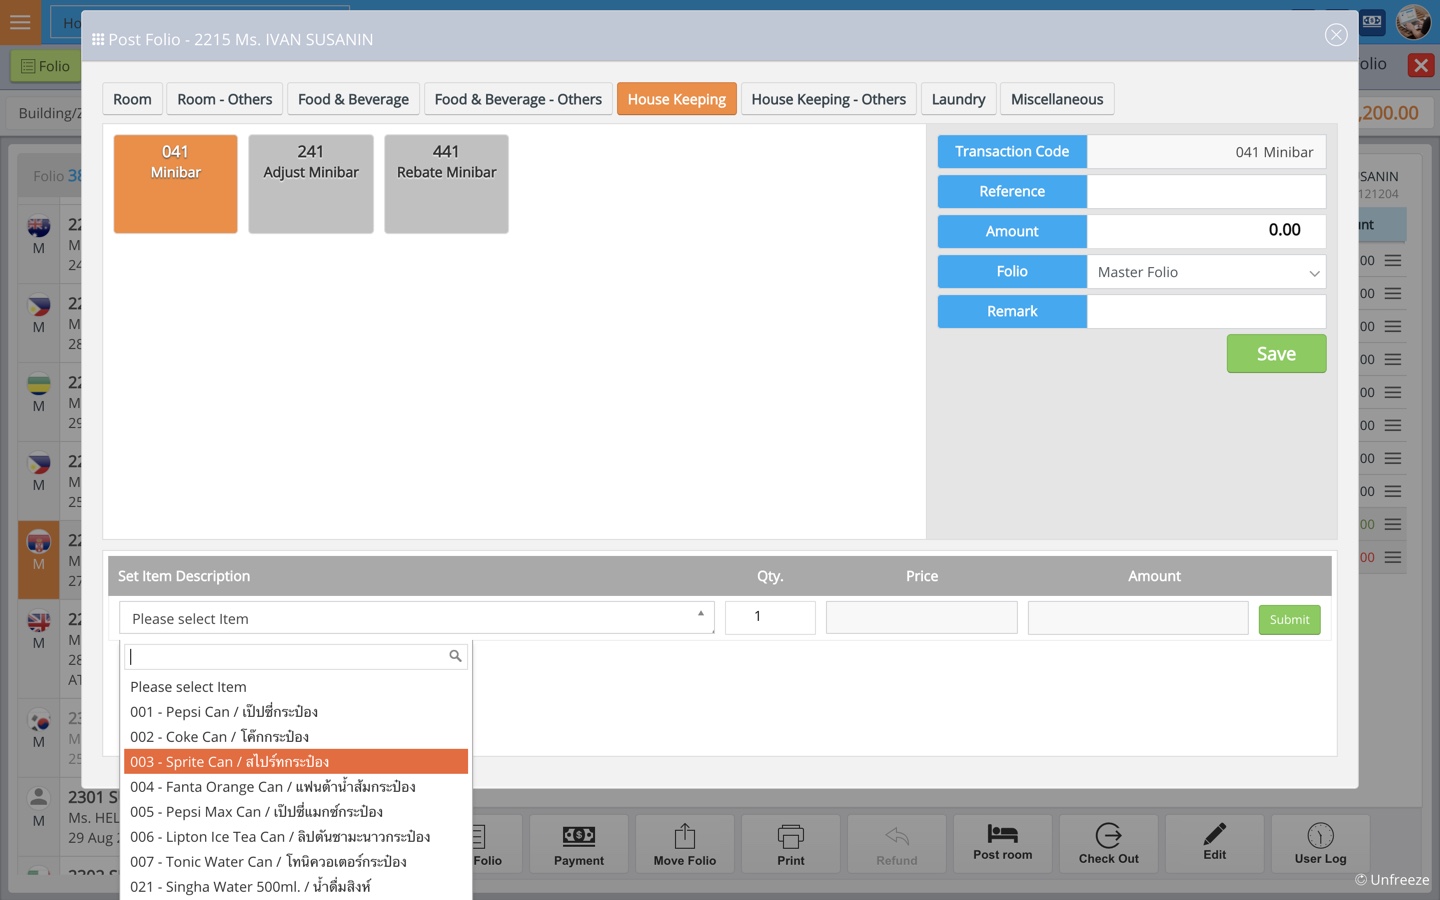Click the Payment cash icon button
1440x900 pixels.
tap(579, 836)
